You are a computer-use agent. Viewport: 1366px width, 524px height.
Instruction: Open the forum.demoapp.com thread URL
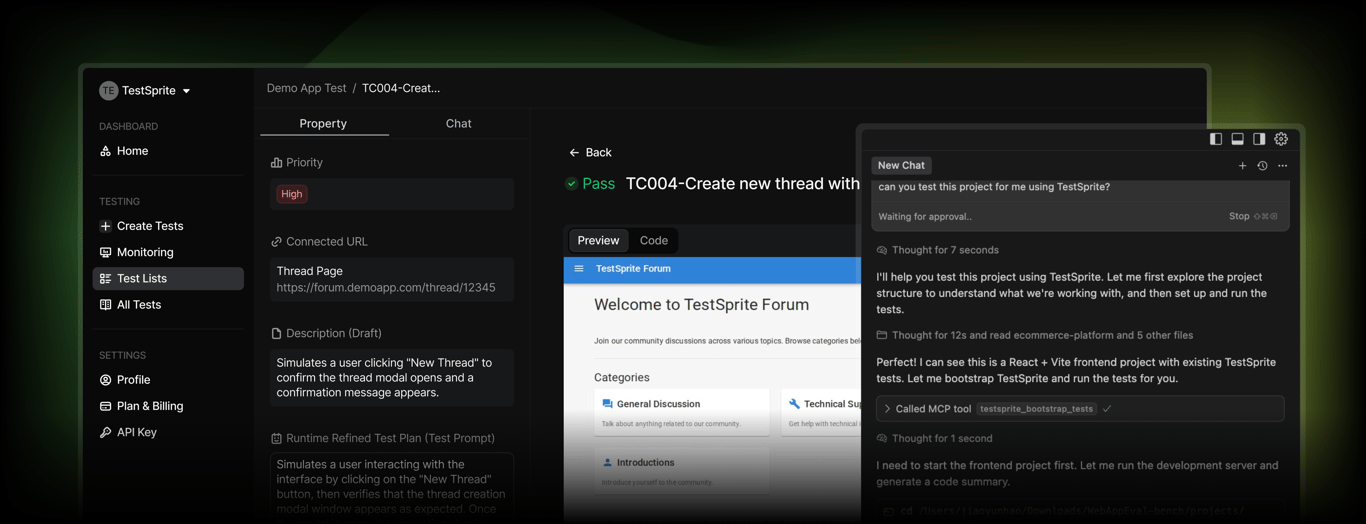click(386, 287)
